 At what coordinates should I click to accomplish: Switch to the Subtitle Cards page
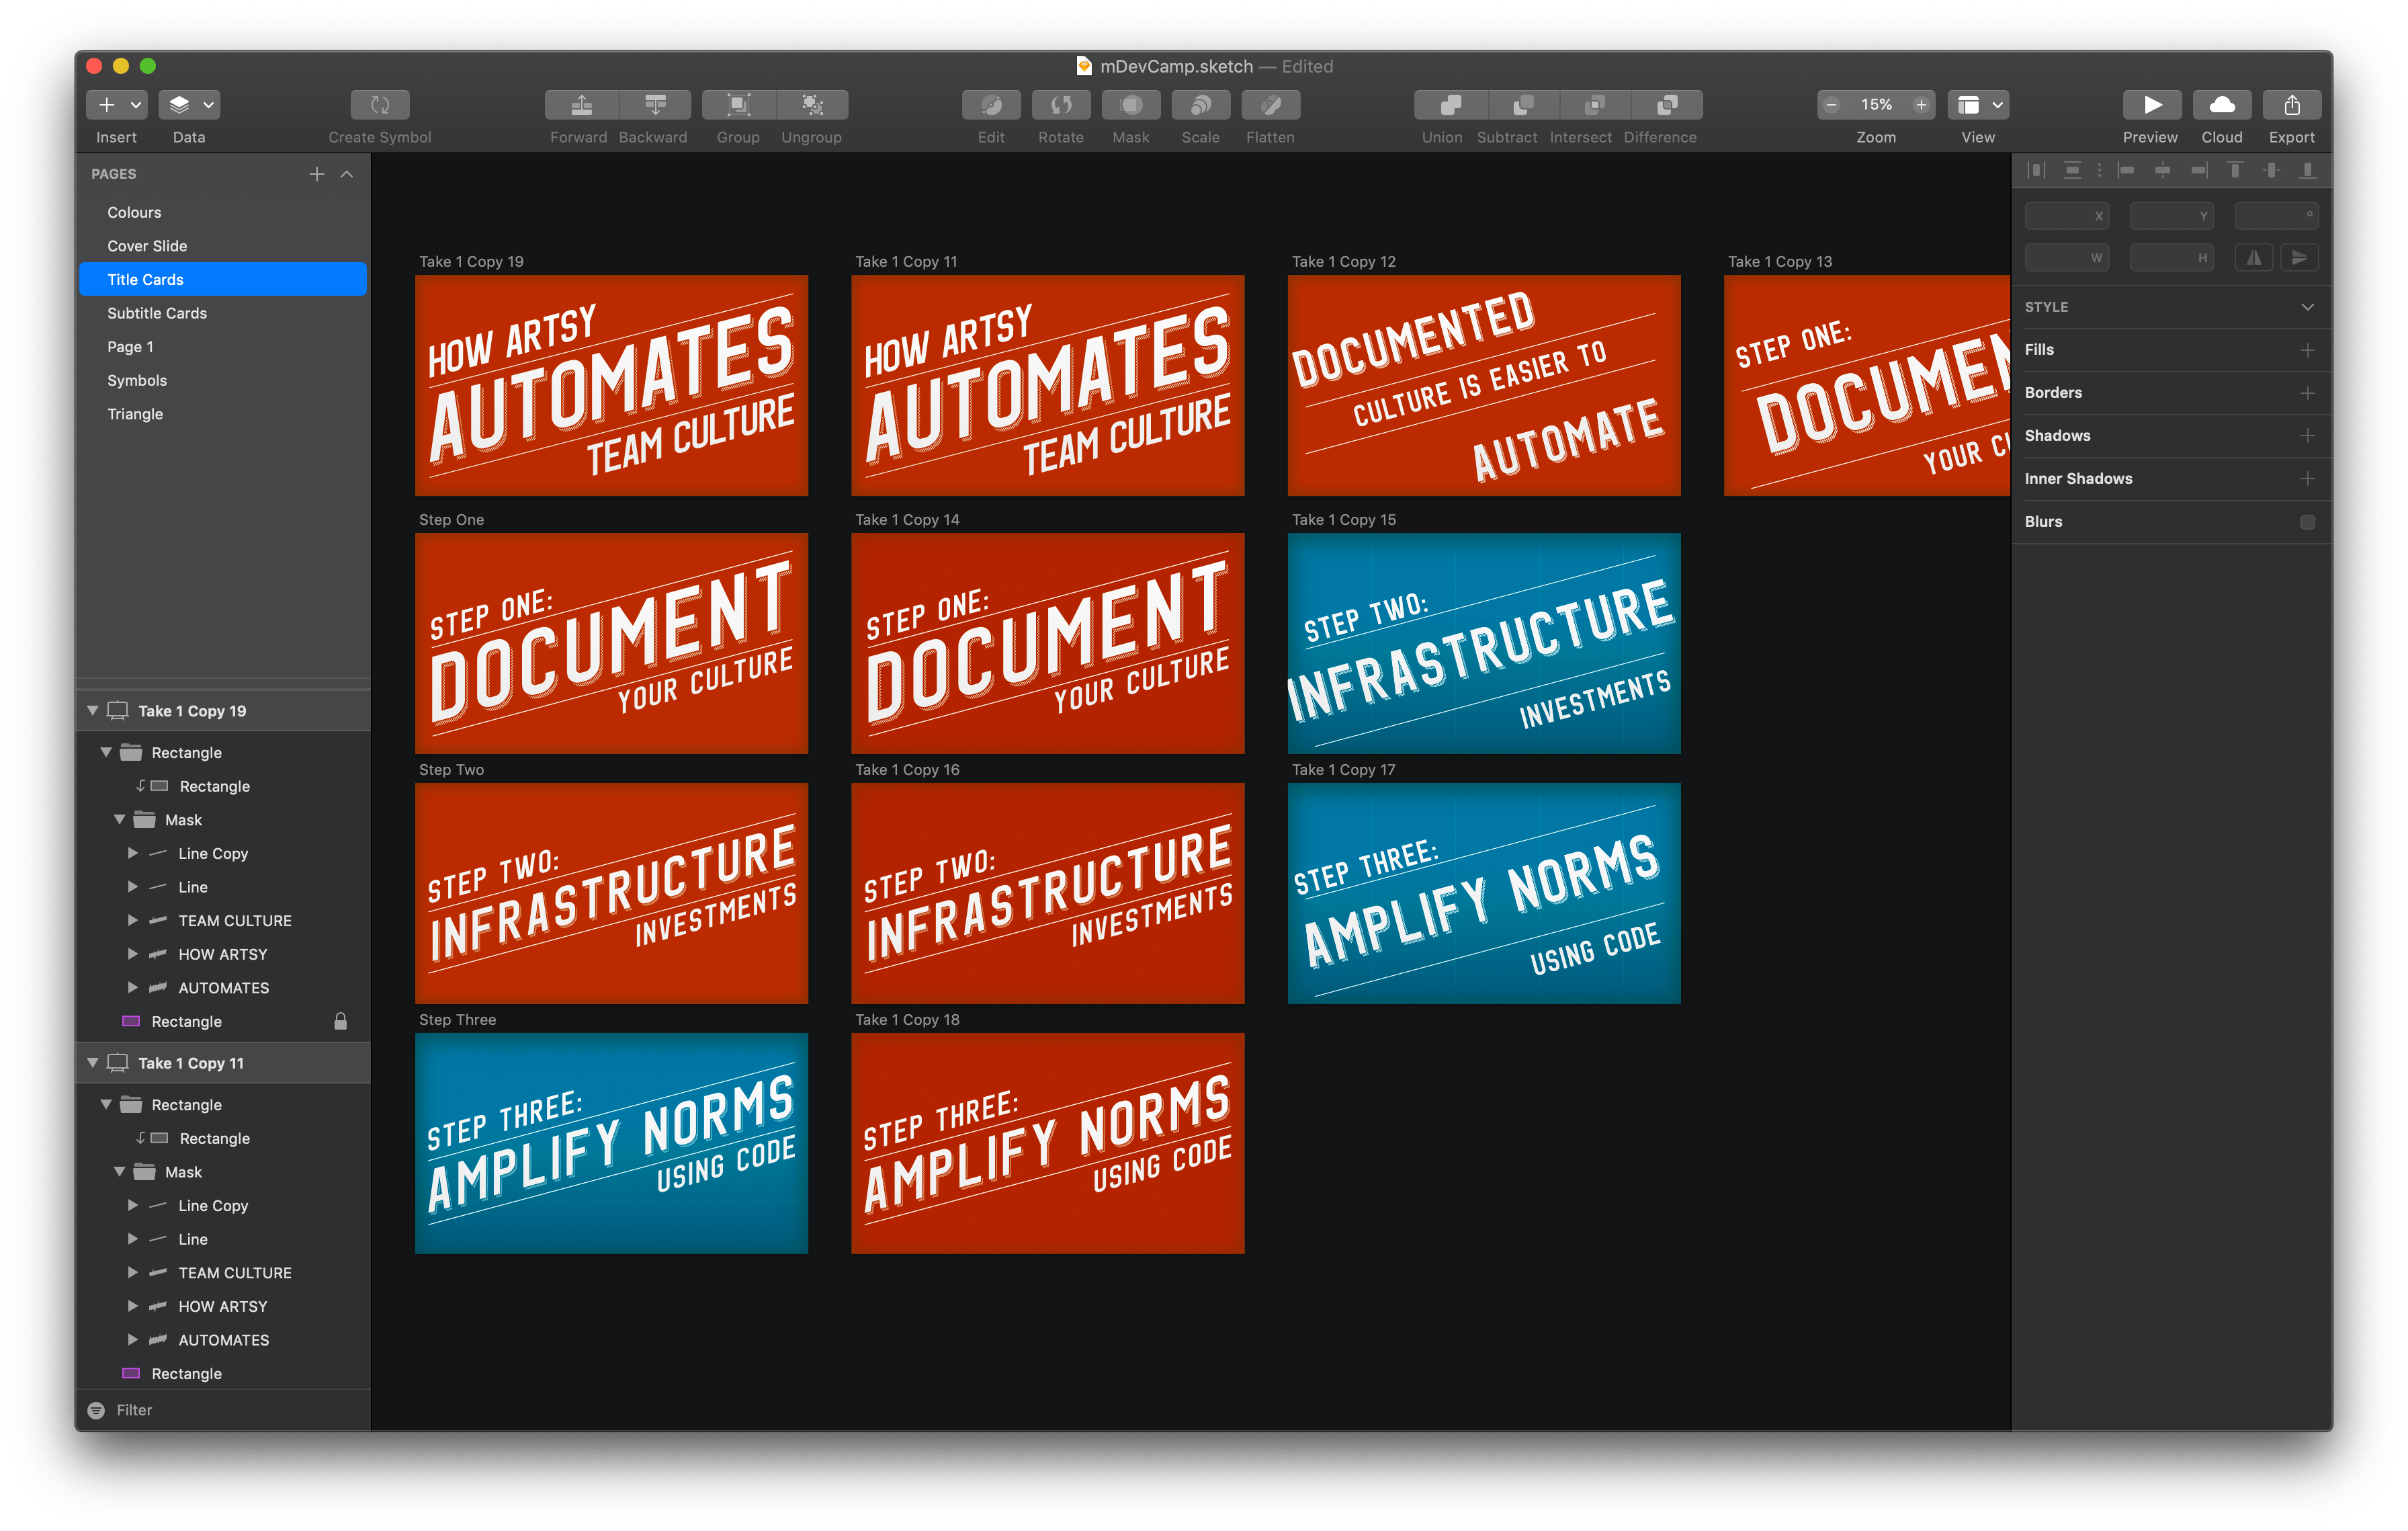(x=157, y=313)
